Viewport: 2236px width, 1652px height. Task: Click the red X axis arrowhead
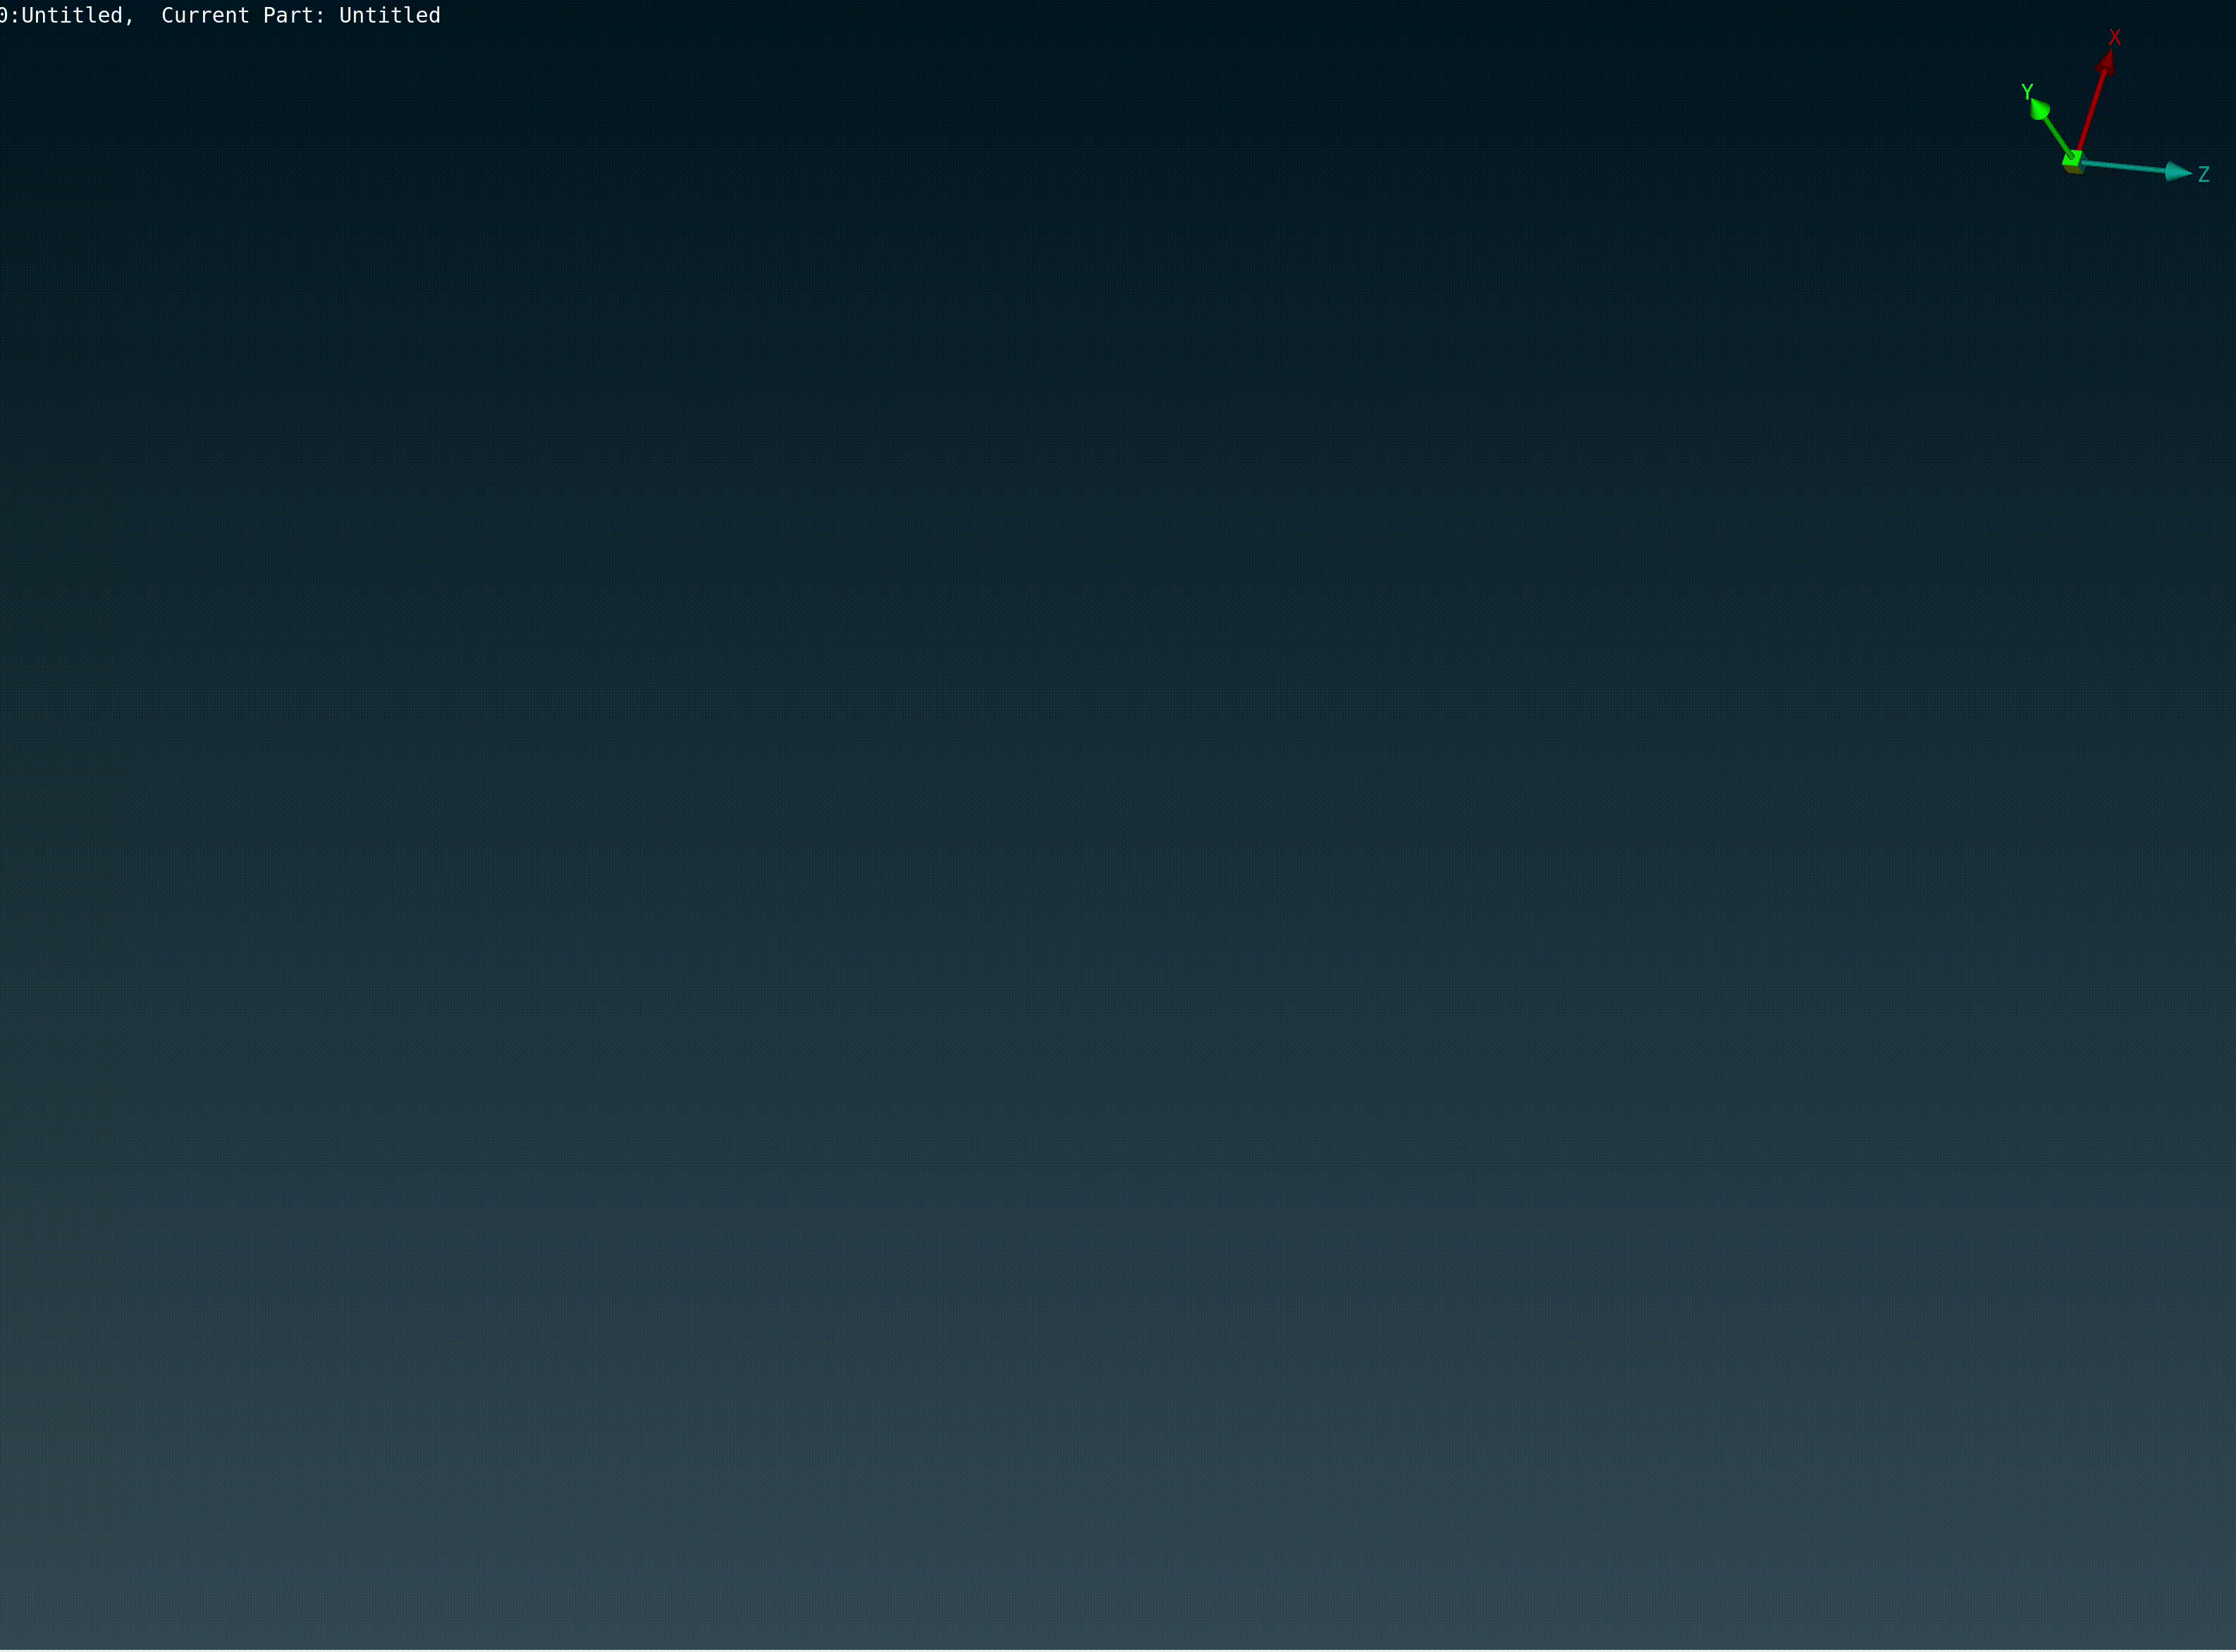(2106, 62)
